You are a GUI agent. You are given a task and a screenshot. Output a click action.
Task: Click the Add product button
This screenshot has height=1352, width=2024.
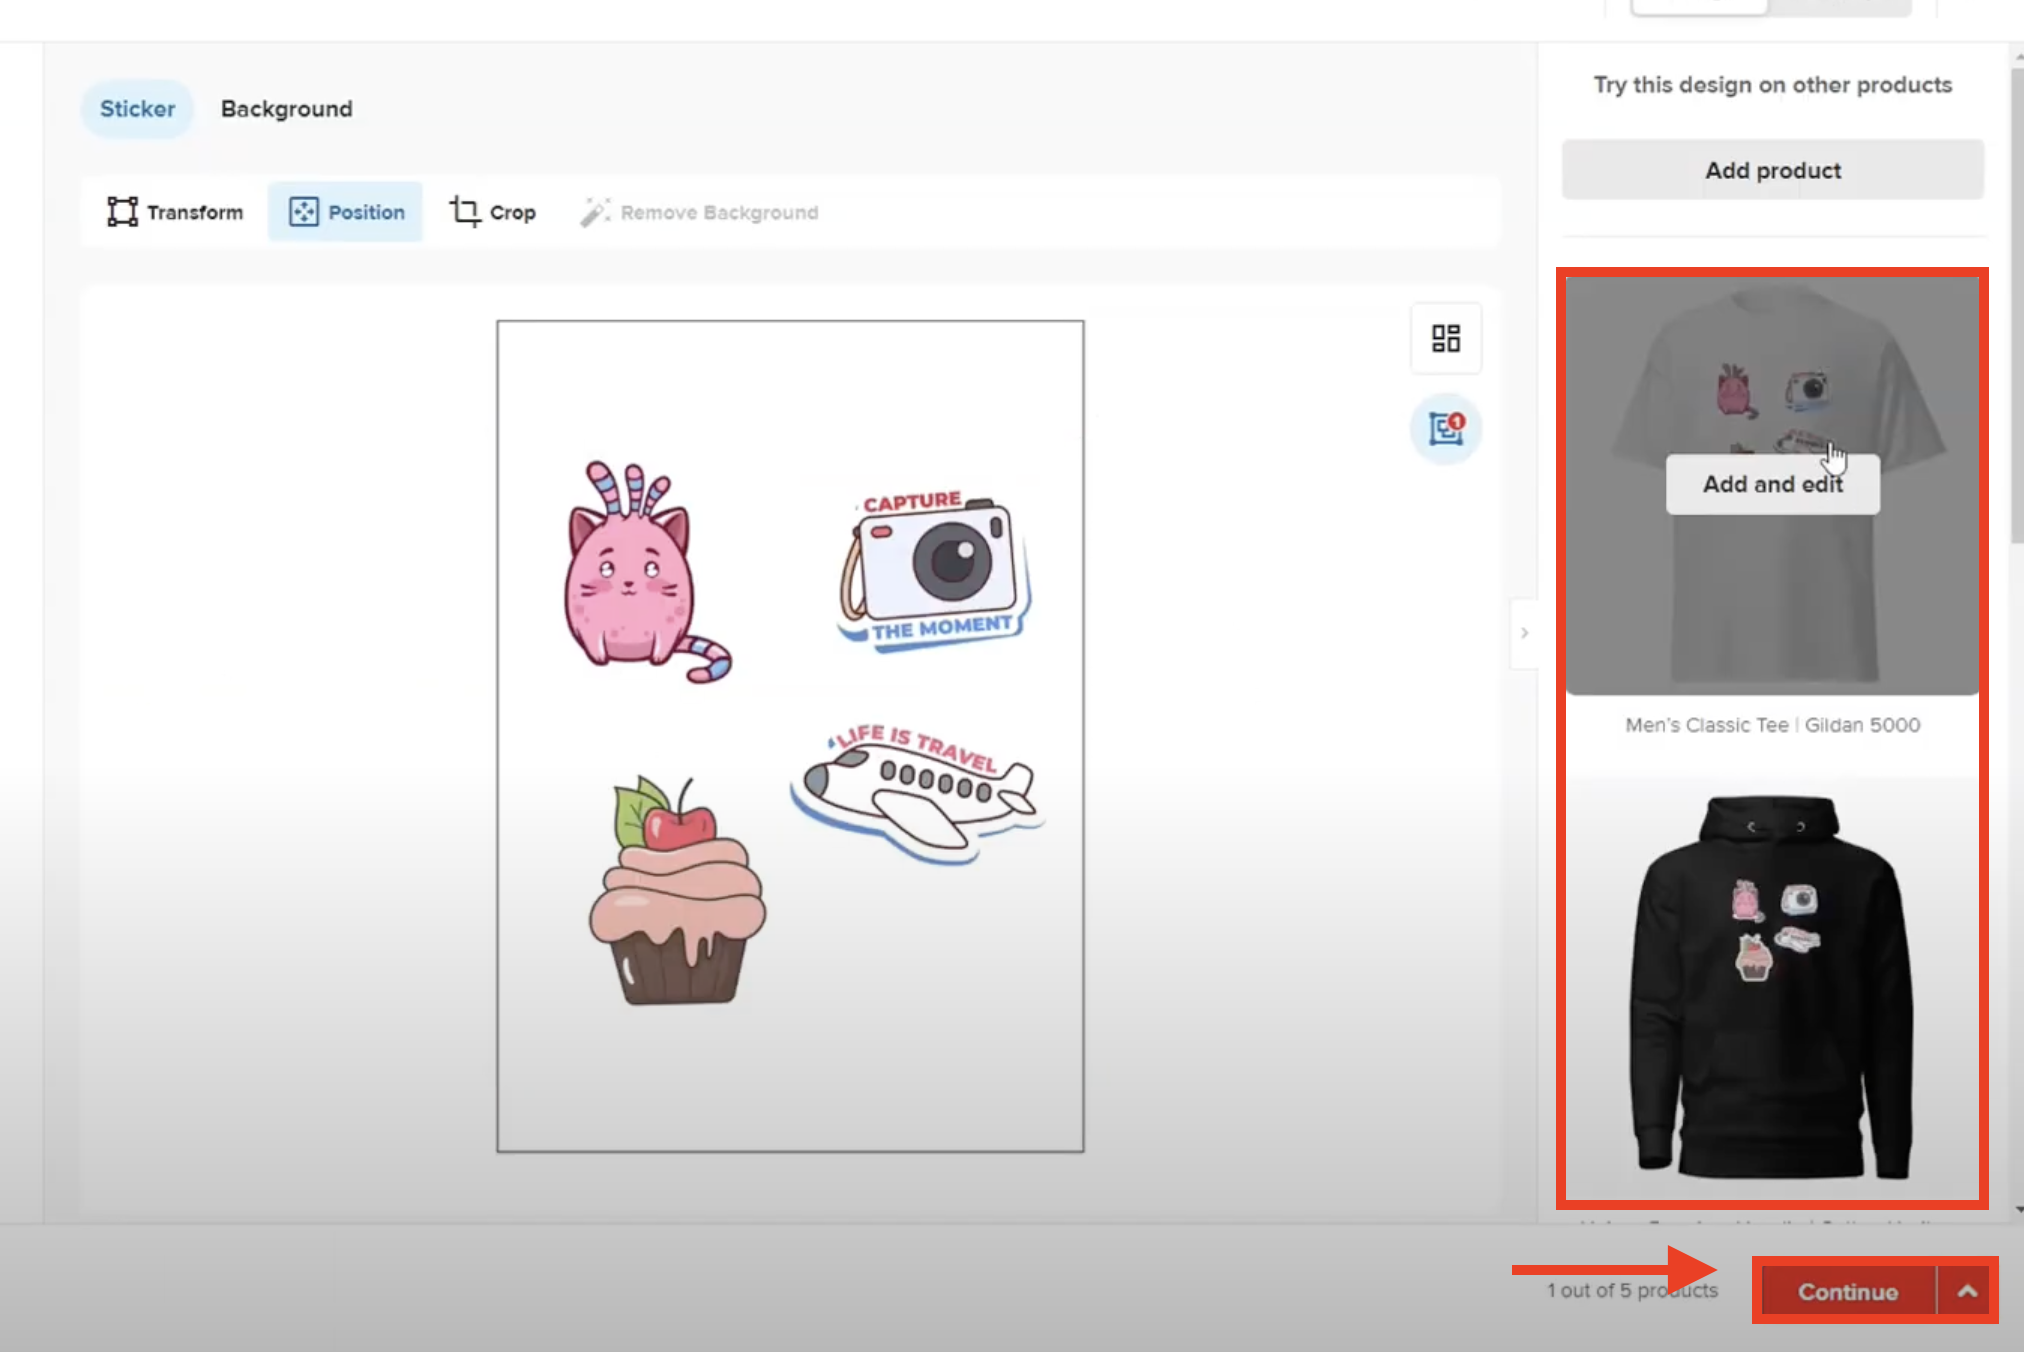tap(1772, 170)
